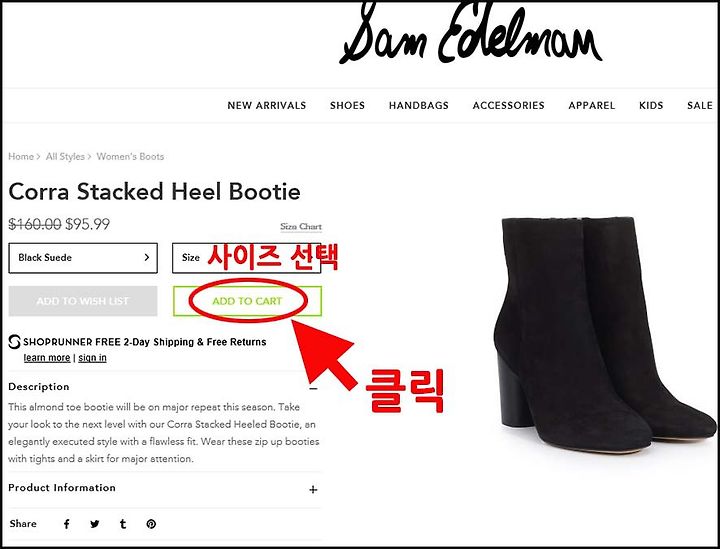This screenshot has height=549, width=720.
Task: Click the ShopRunner sign in link
Action: tap(92, 358)
